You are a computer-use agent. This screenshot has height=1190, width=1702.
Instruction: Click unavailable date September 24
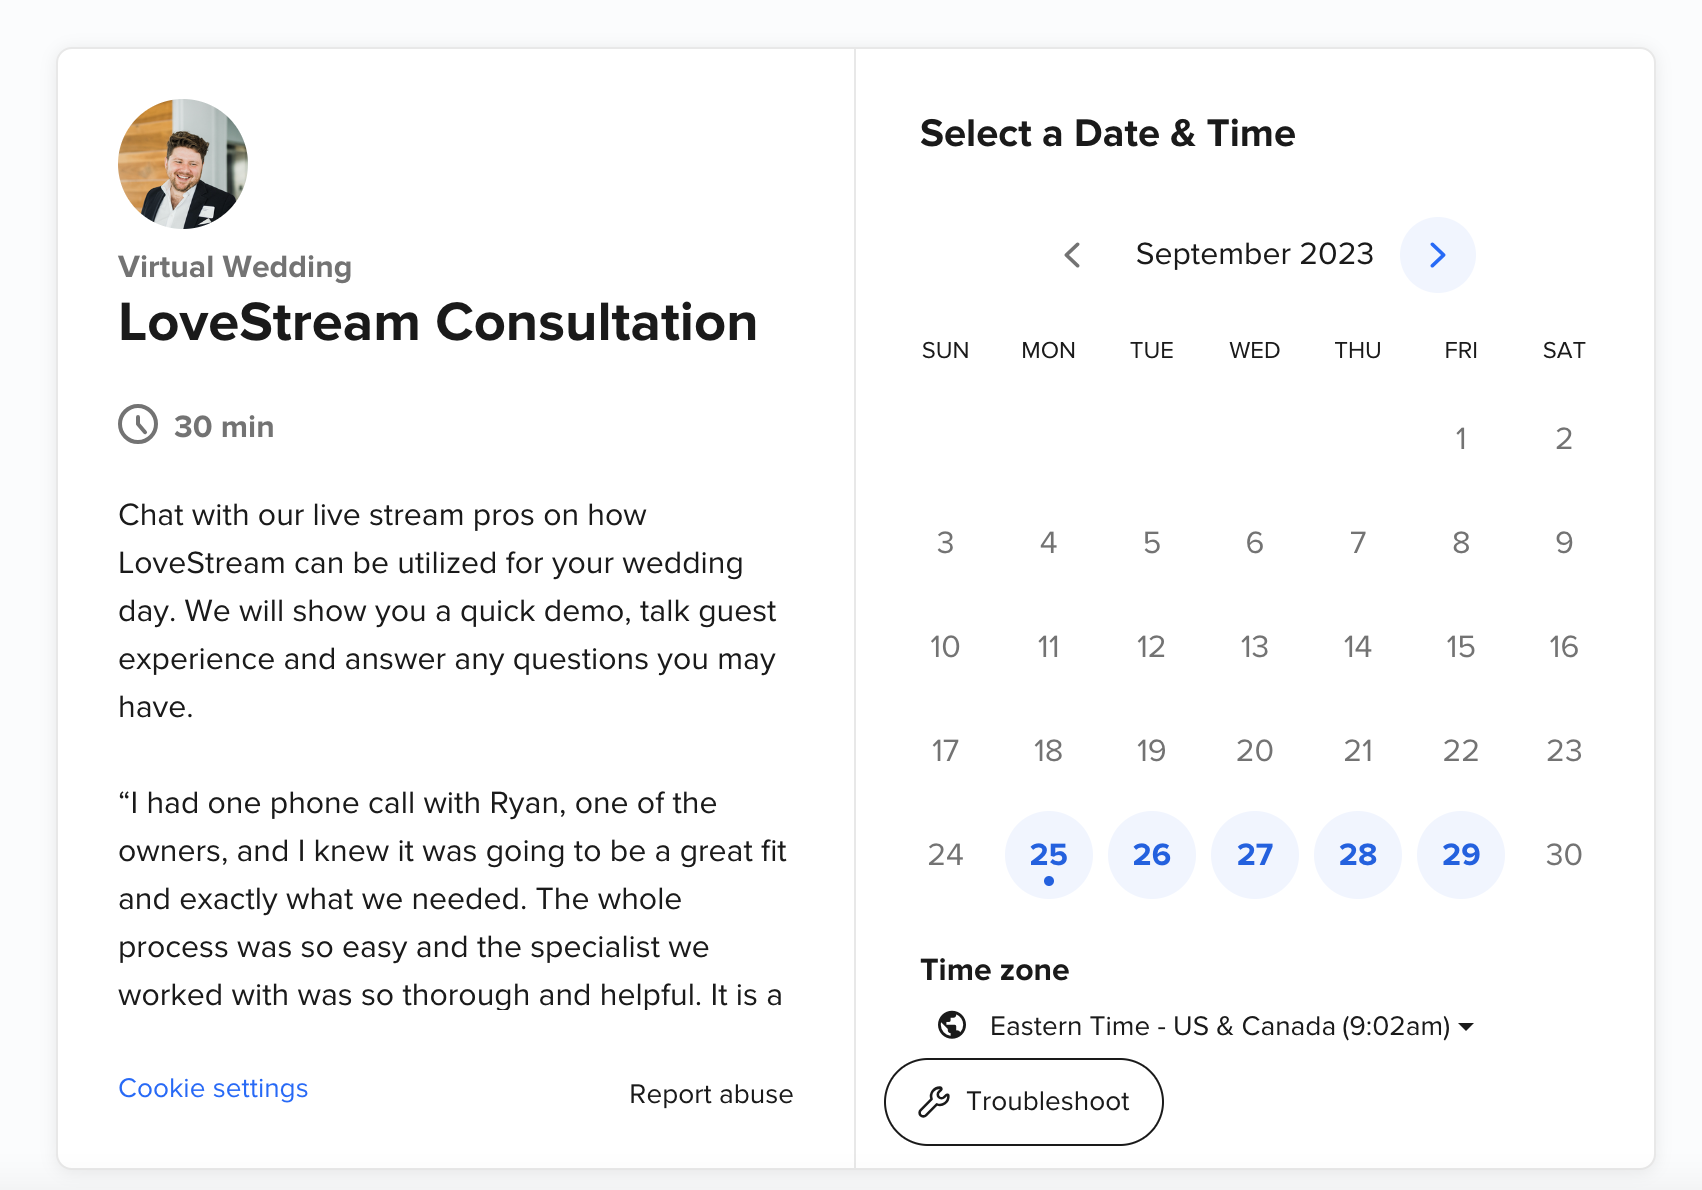[x=945, y=854]
